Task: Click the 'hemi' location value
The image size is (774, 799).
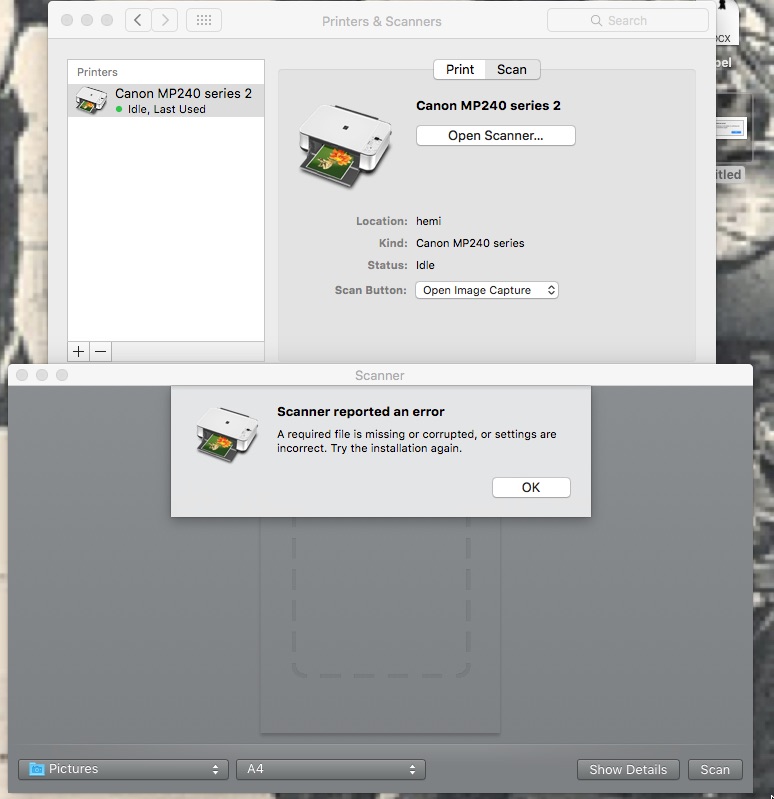Action: pyautogui.click(x=429, y=221)
